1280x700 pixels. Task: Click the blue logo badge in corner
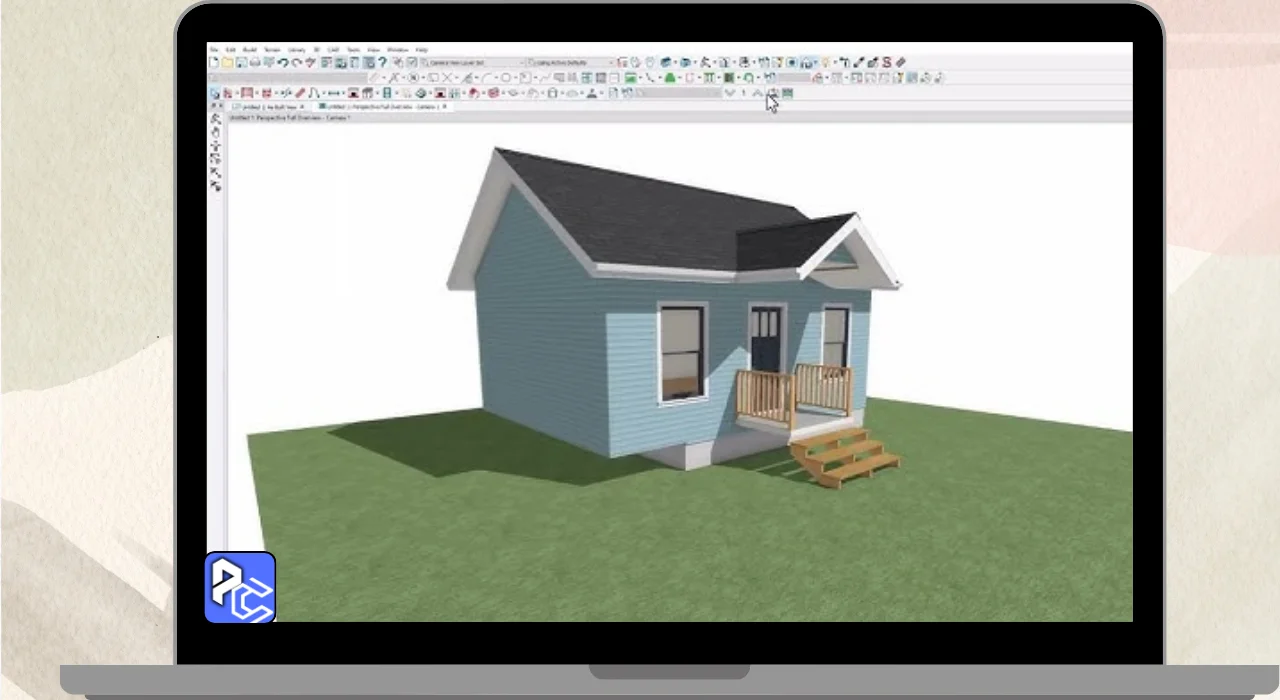coord(240,588)
